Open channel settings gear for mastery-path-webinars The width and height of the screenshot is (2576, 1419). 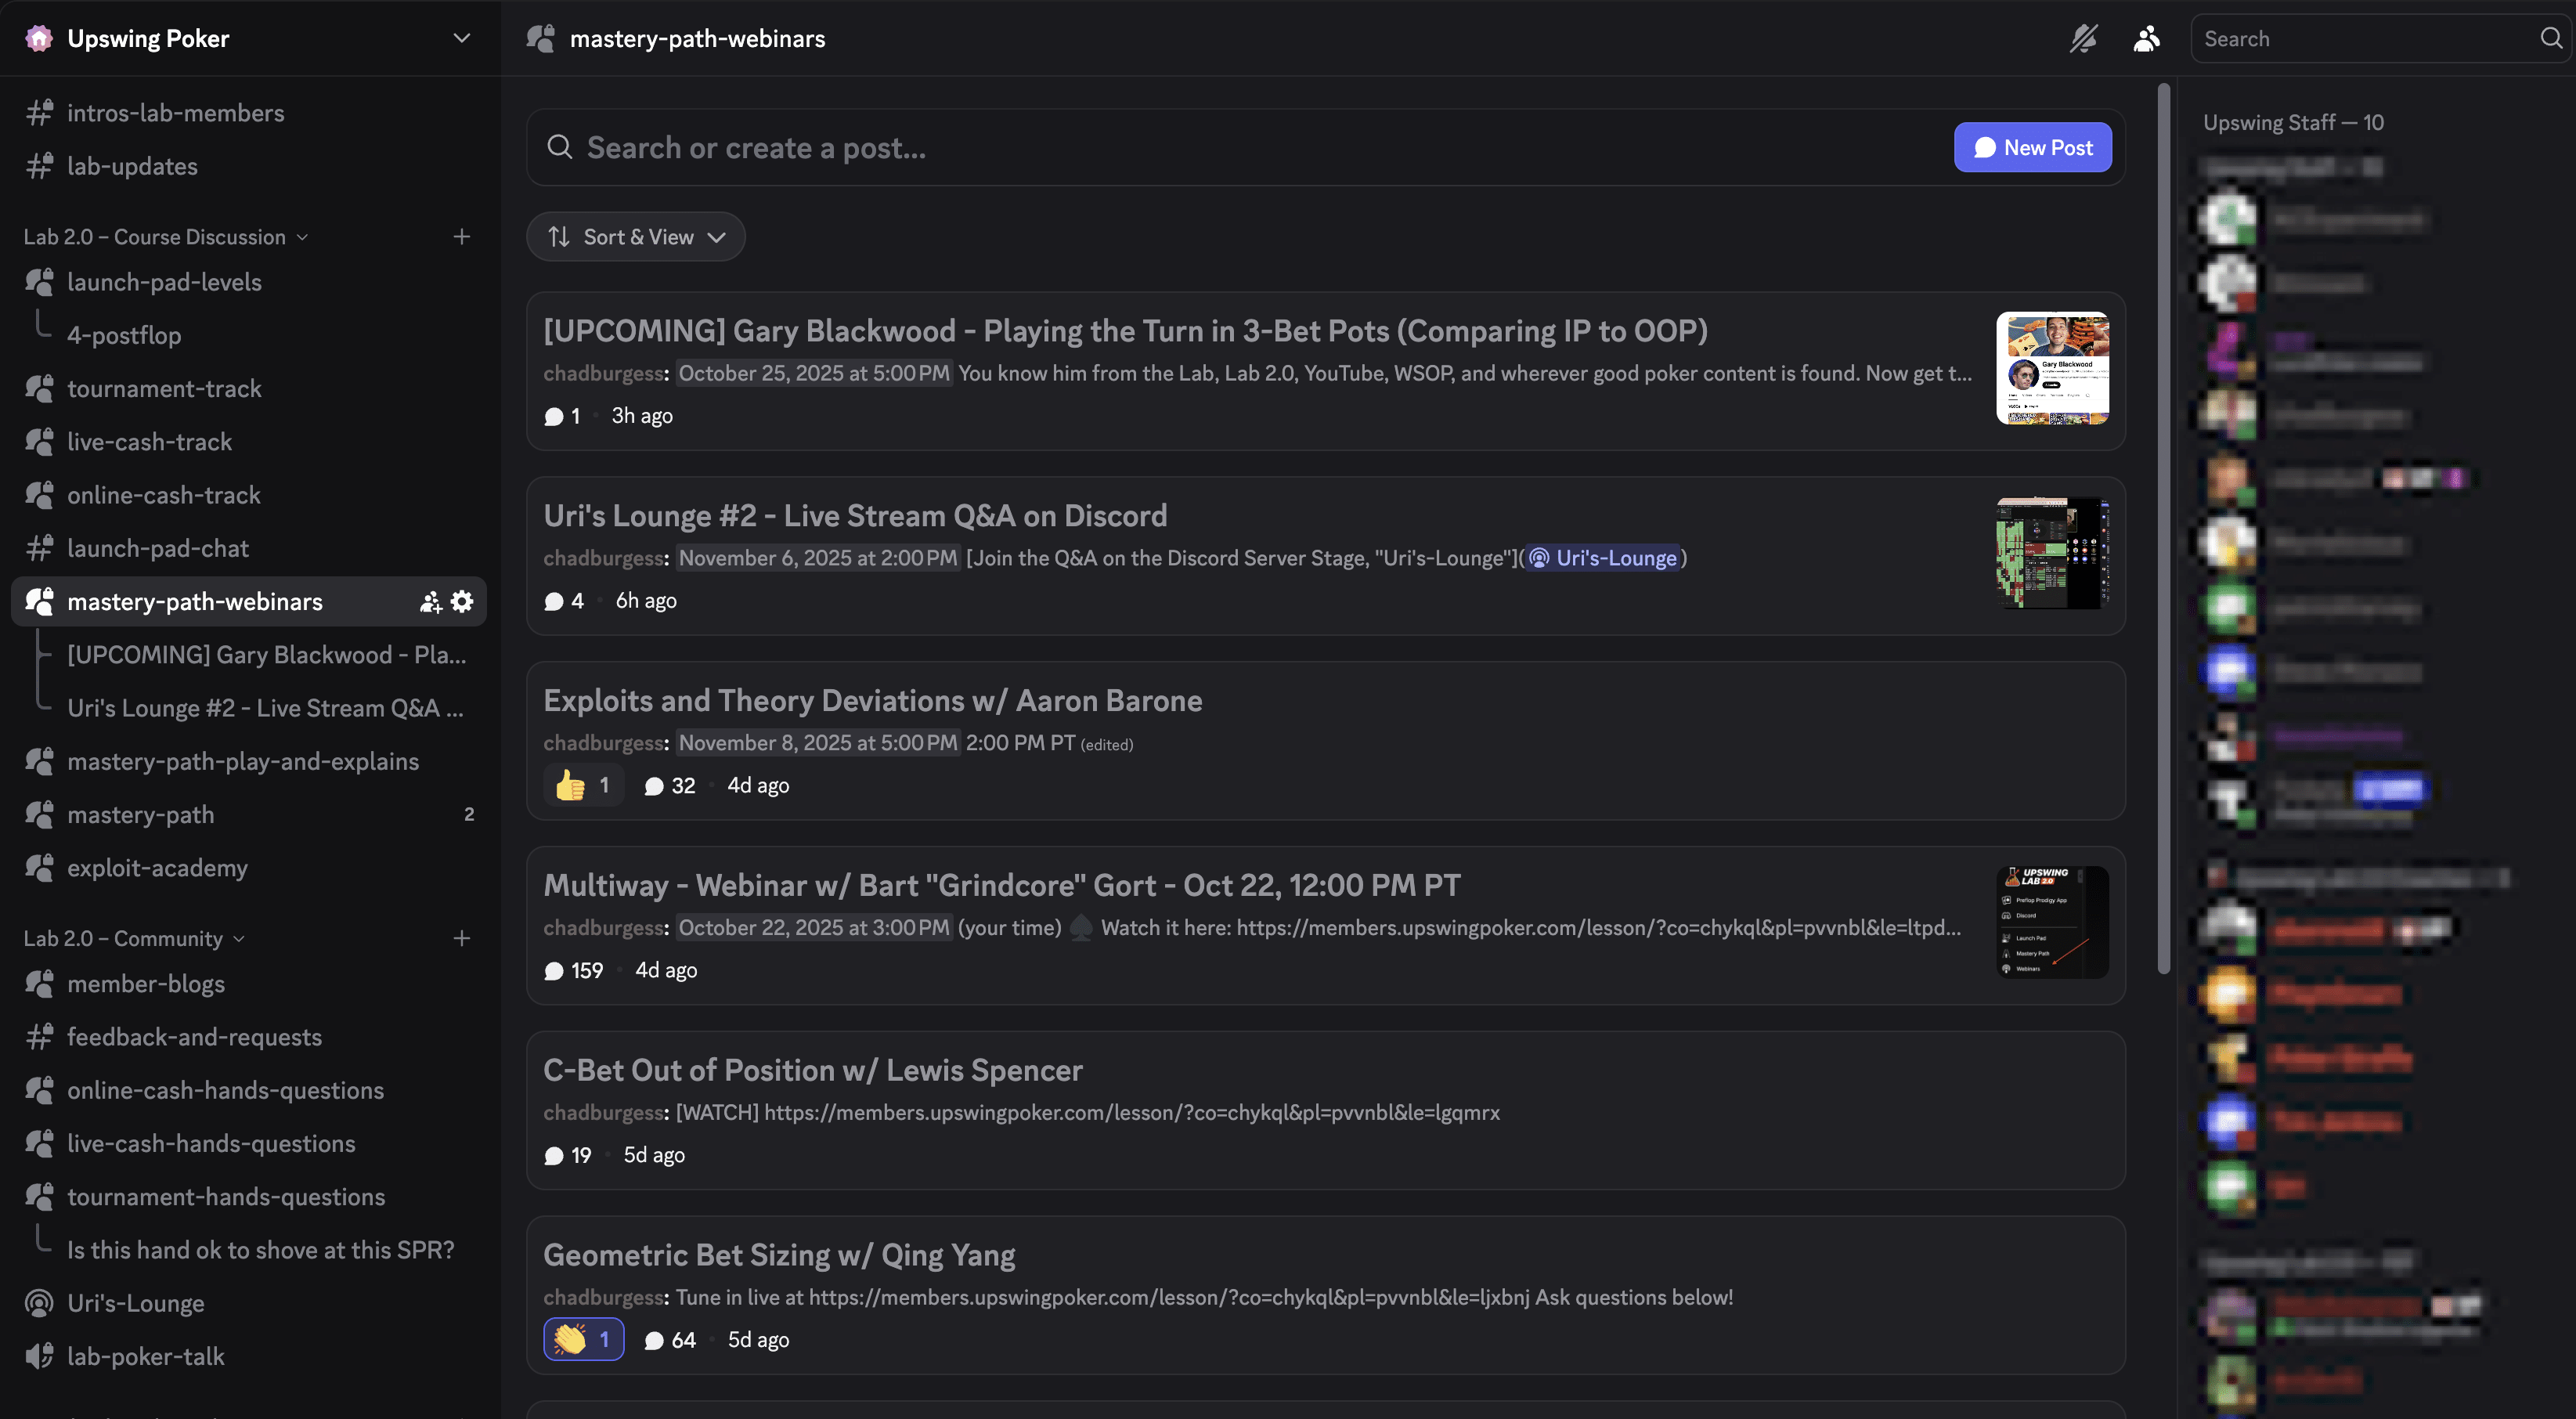(x=461, y=601)
